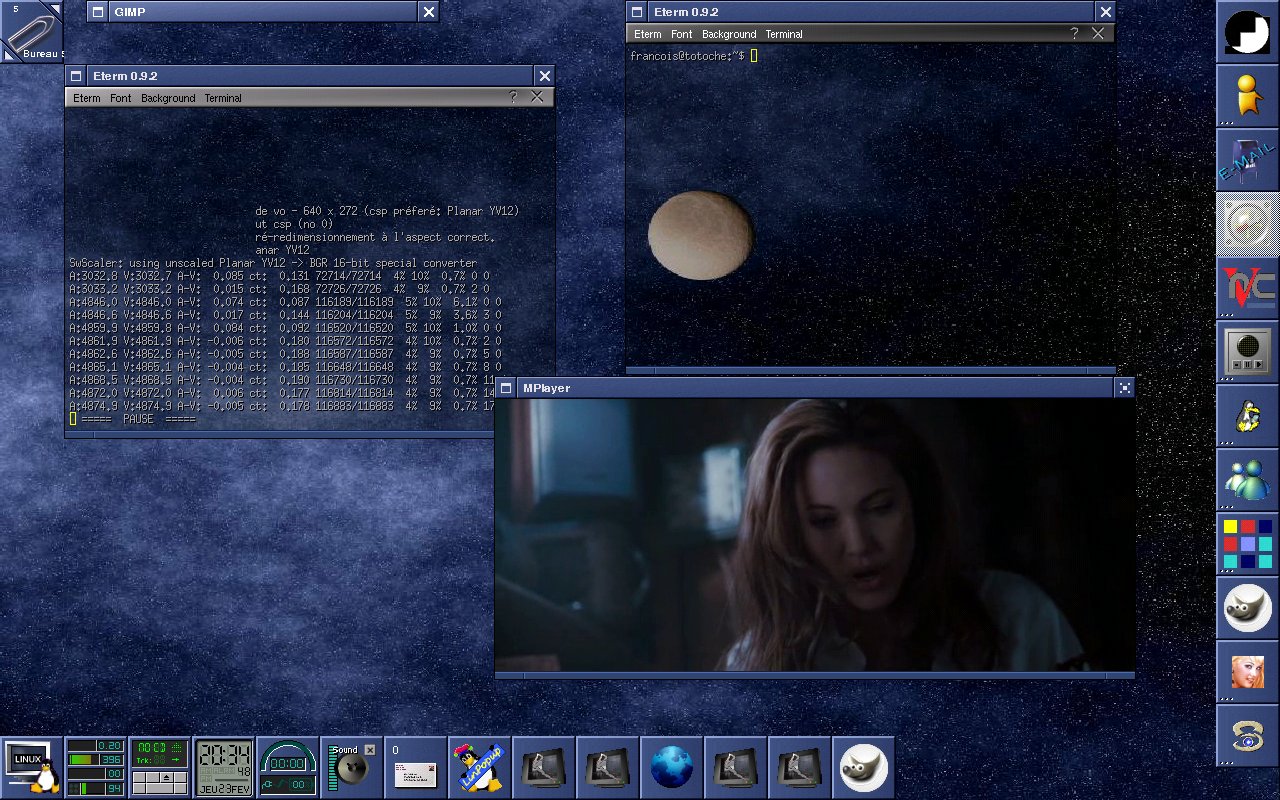The height and width of the screenshot is (800, 1280).
Task: Click the CD player track display
Action: (160, 754)
